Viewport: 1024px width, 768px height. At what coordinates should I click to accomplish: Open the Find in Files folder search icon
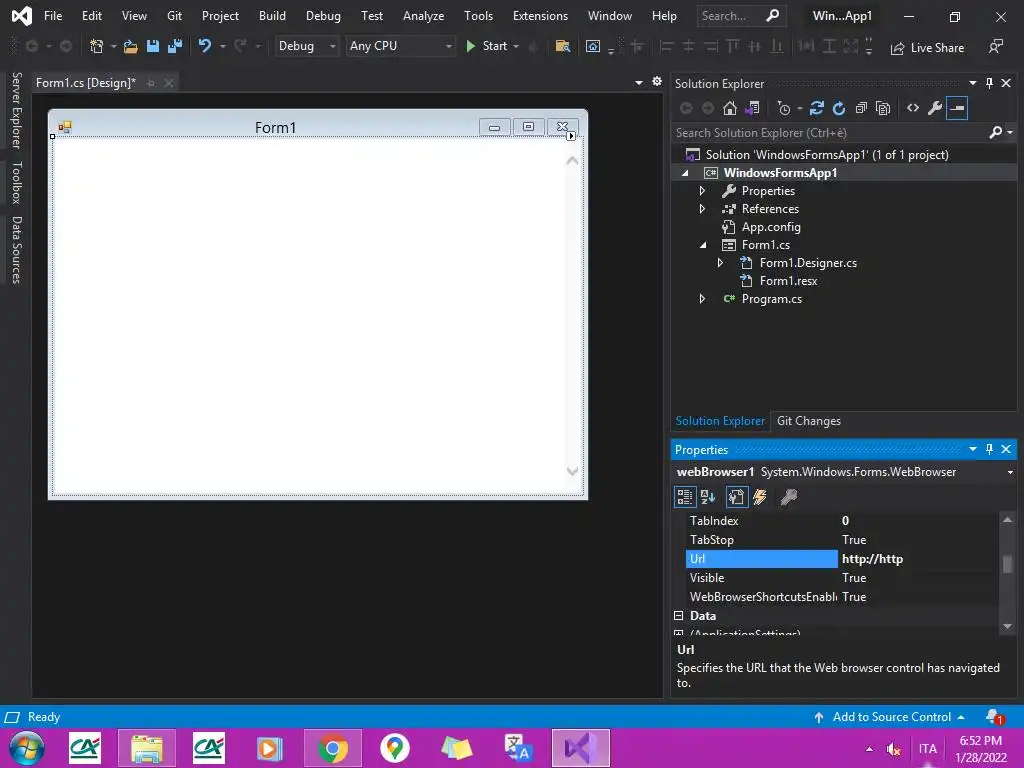(x=562, y=46)
